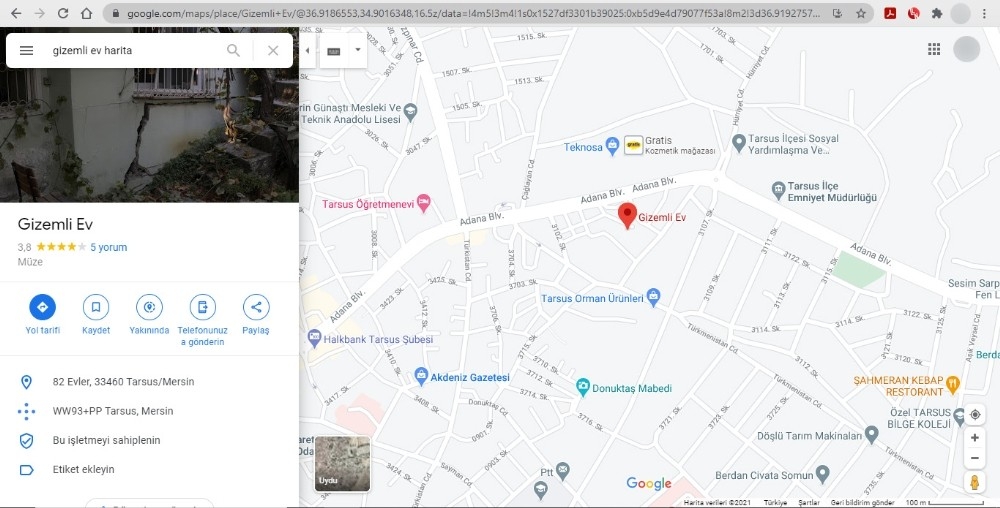
Task: Click the browser back arrow
Action: click(x=16, y=13)
